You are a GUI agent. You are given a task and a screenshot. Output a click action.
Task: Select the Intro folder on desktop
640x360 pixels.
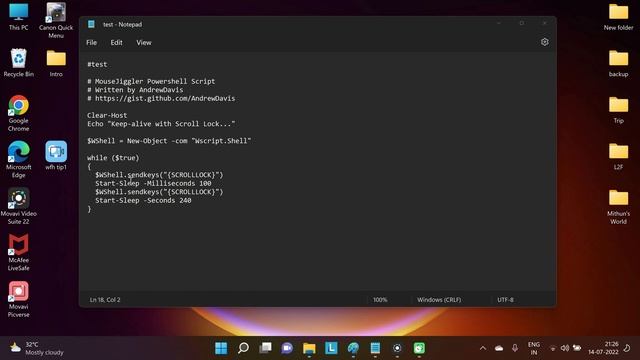pyautogui.click(x=56, y=62)
